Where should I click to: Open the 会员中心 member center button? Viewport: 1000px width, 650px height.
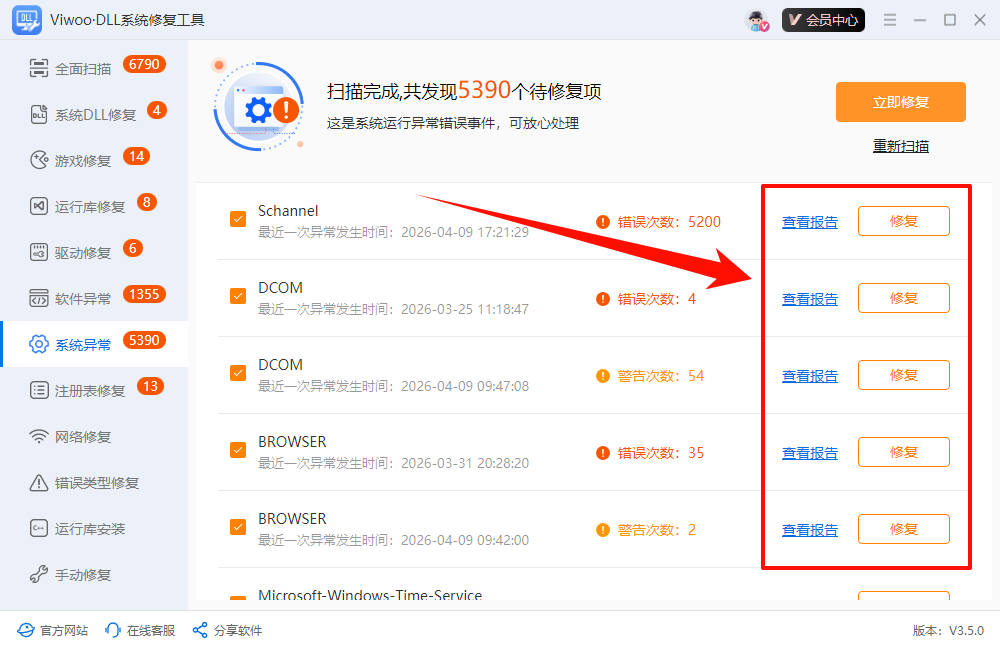[823, 20]
